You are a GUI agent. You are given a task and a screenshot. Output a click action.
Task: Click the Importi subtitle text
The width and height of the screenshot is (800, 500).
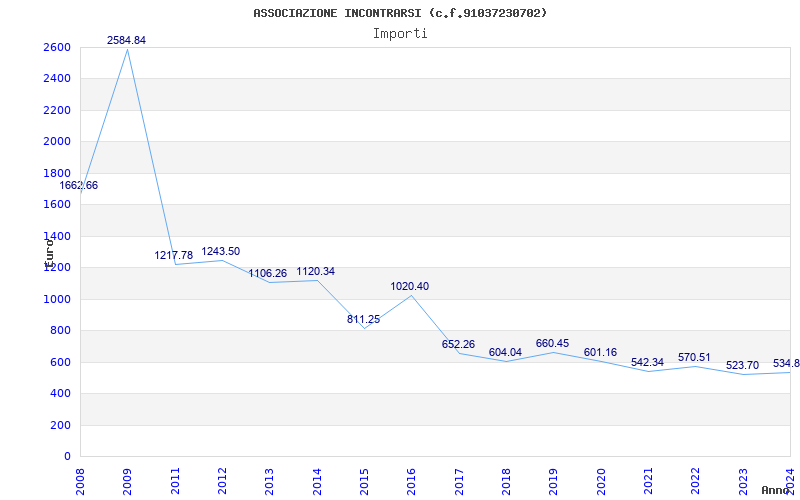click(400, 34)
